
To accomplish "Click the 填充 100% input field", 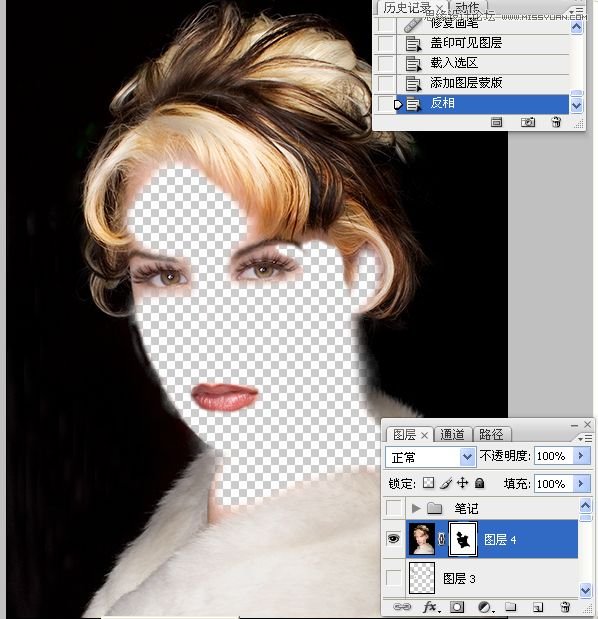I will point(553,483).
